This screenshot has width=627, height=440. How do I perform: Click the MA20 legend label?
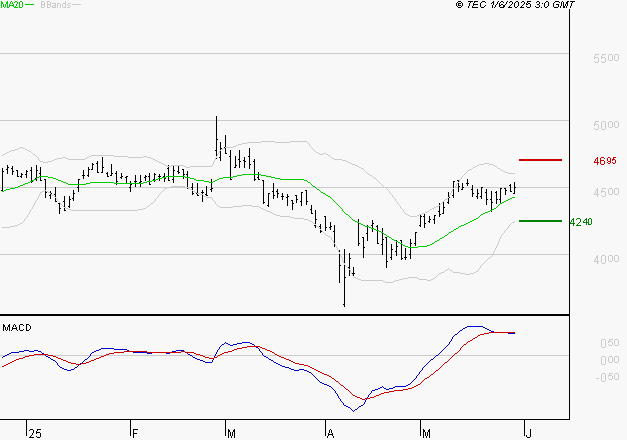point(11,5)
